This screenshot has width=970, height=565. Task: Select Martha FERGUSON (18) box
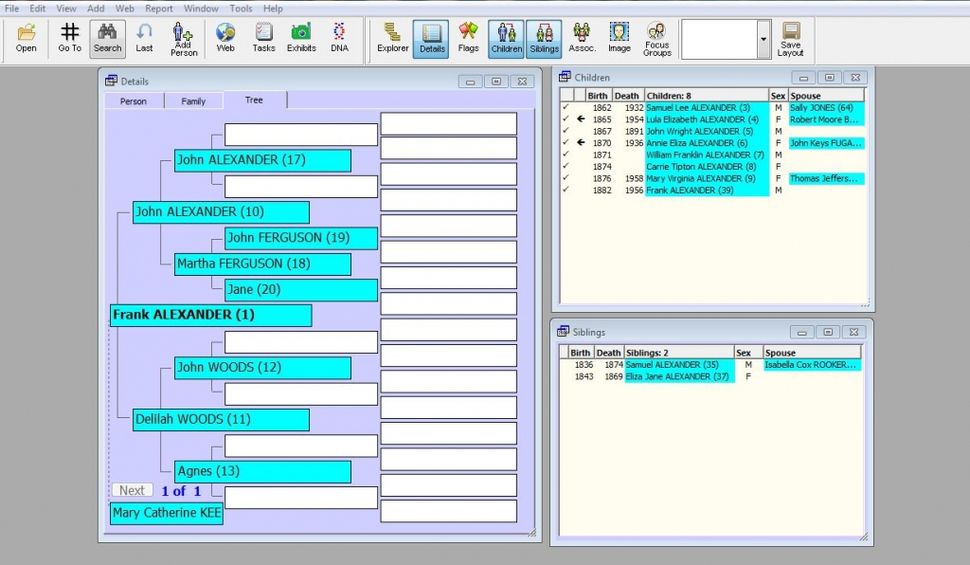(262, 264)
